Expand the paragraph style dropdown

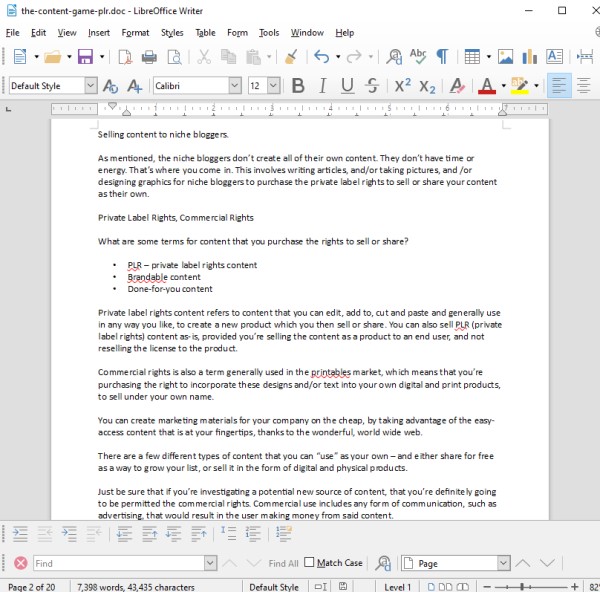click(x=91, y=86)
